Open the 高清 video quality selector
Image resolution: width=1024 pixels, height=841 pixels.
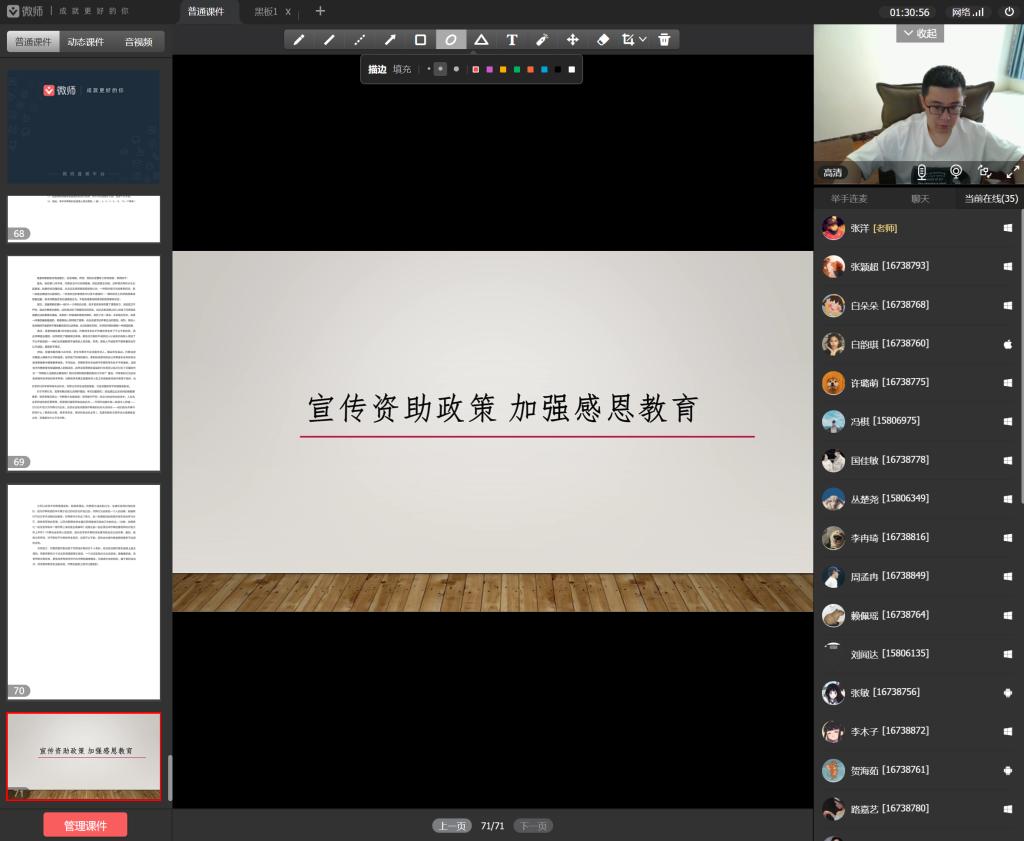tap(832, 173)
